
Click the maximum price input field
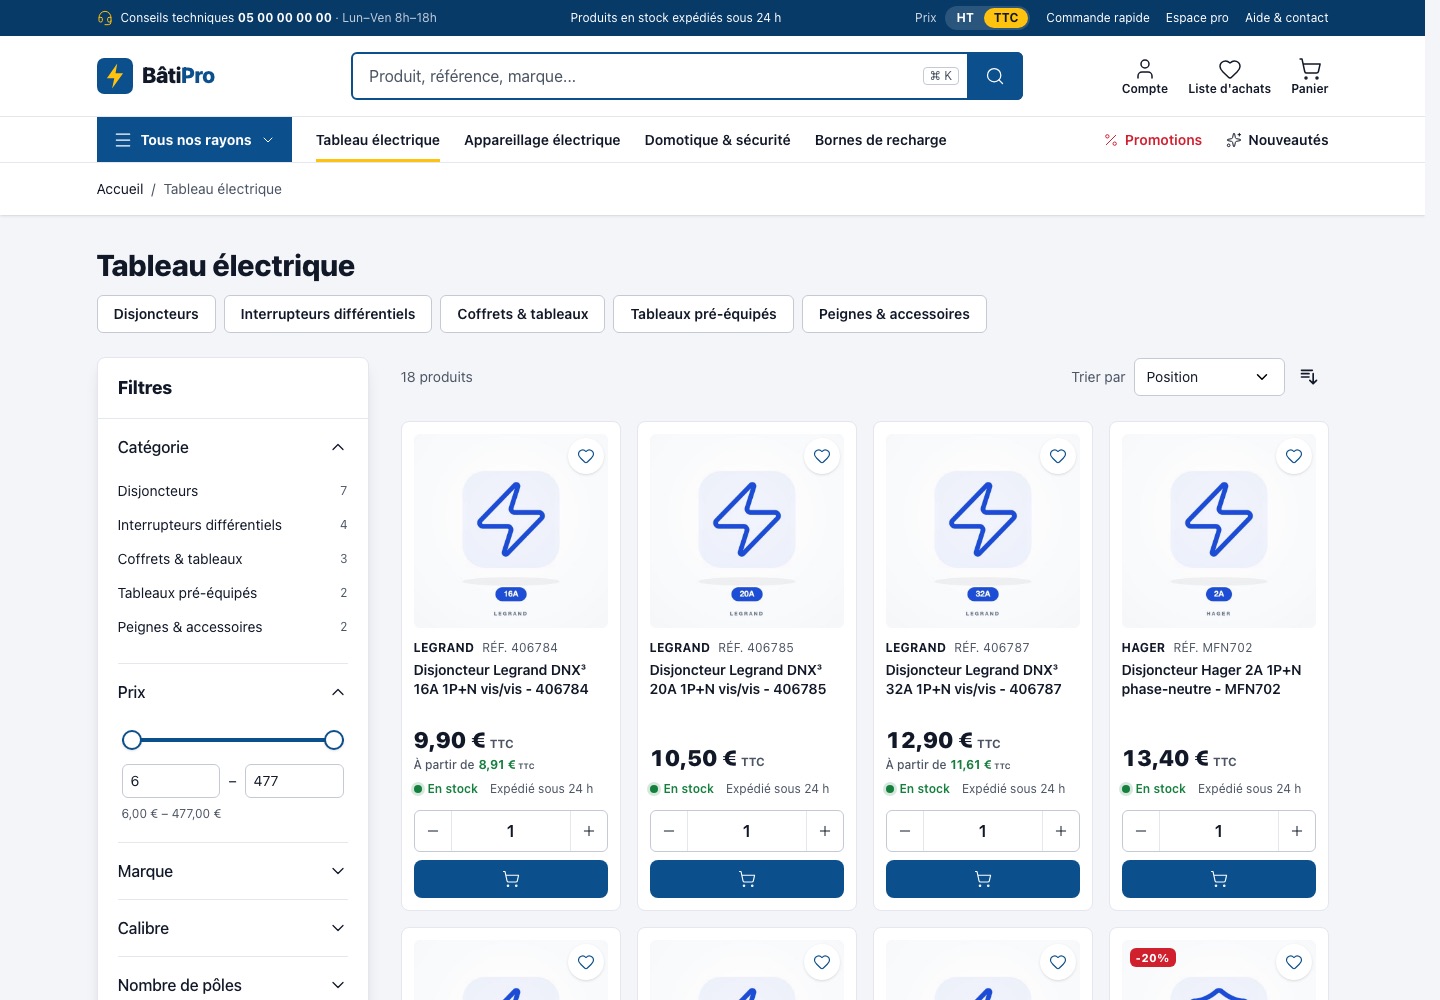tap(294, 781)
